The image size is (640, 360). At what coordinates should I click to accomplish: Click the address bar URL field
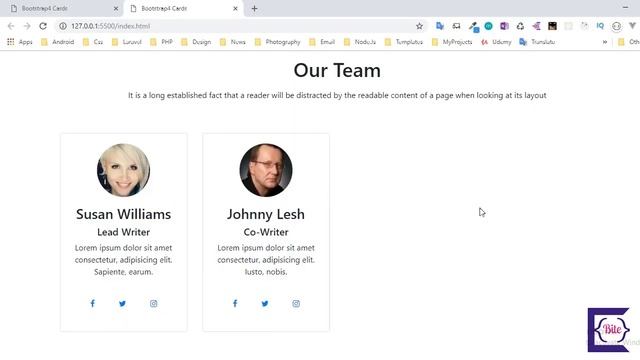point(241,26)
